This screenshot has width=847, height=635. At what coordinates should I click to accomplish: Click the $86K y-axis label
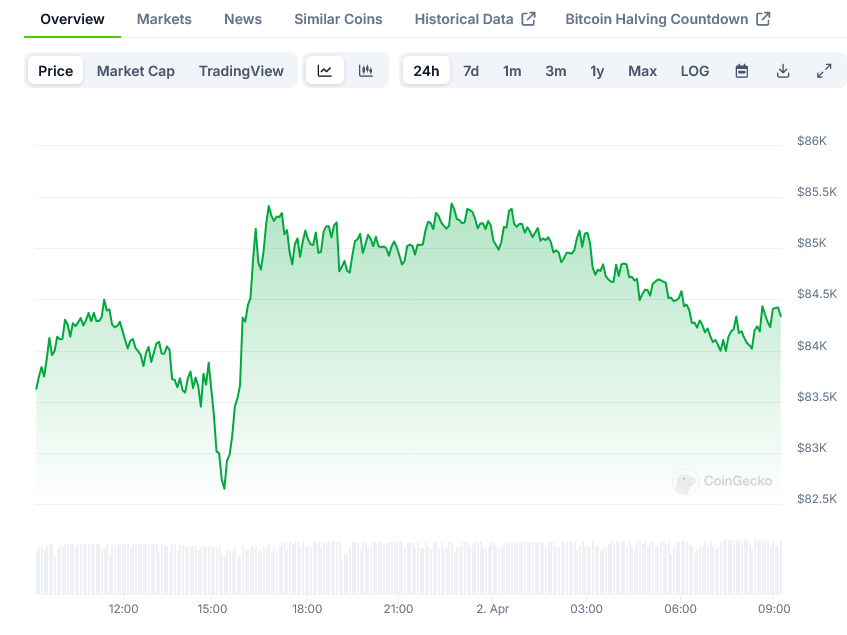[811, 141]
